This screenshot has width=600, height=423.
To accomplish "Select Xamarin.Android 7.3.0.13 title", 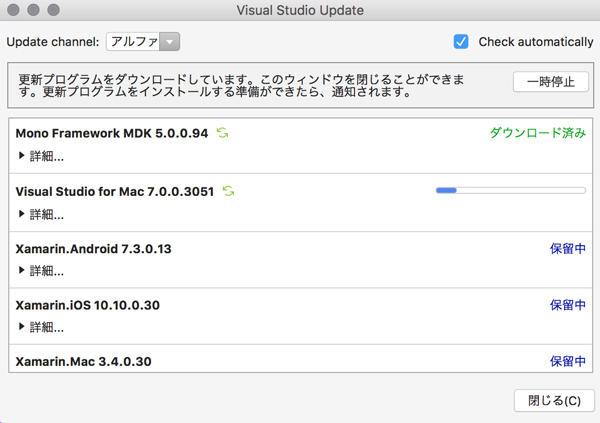I will coord(93,249).
